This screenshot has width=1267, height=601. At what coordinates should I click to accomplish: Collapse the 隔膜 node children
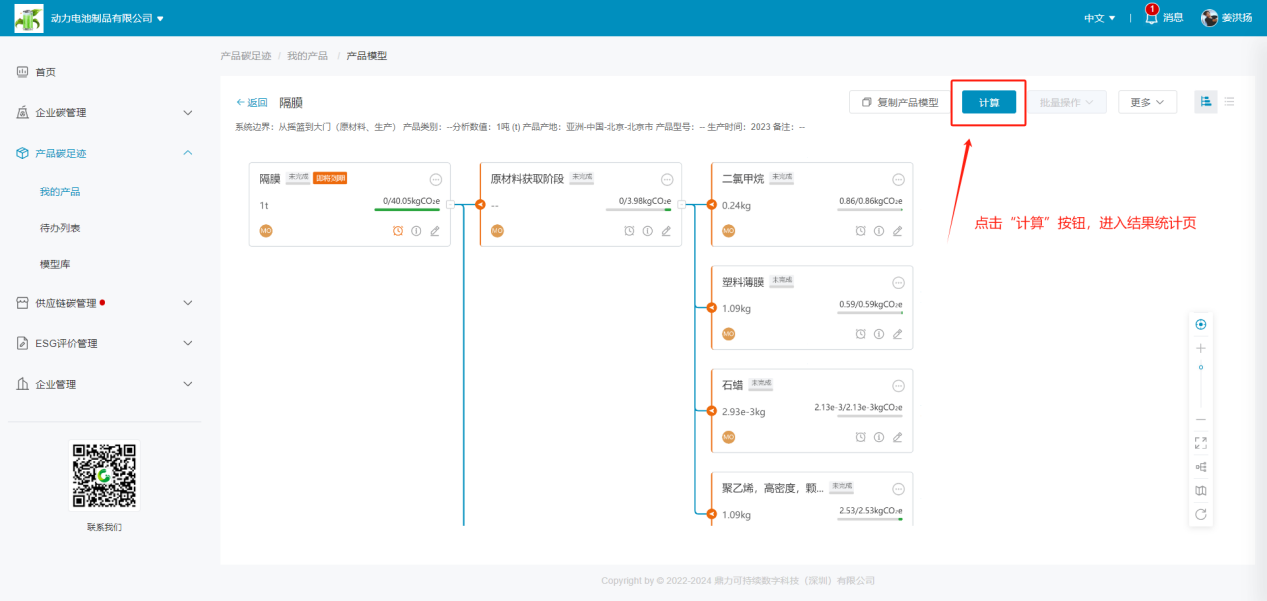(x=450, y=204)
